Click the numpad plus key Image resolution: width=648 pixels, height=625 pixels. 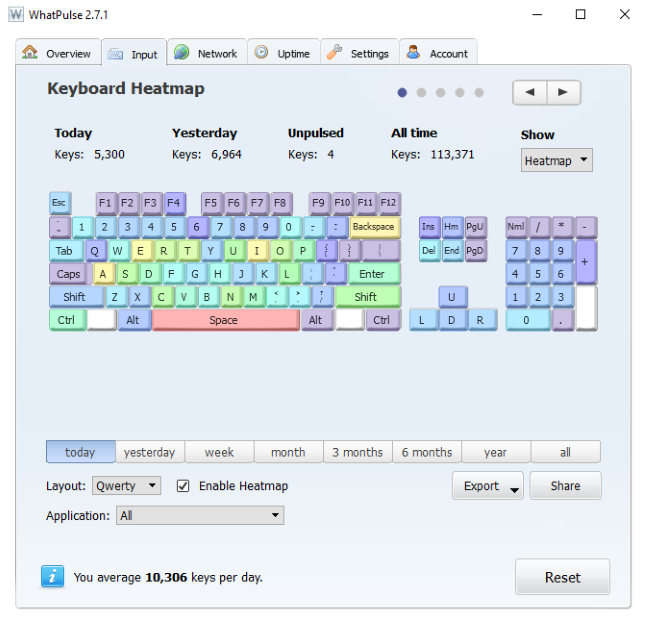click(586, 262)
